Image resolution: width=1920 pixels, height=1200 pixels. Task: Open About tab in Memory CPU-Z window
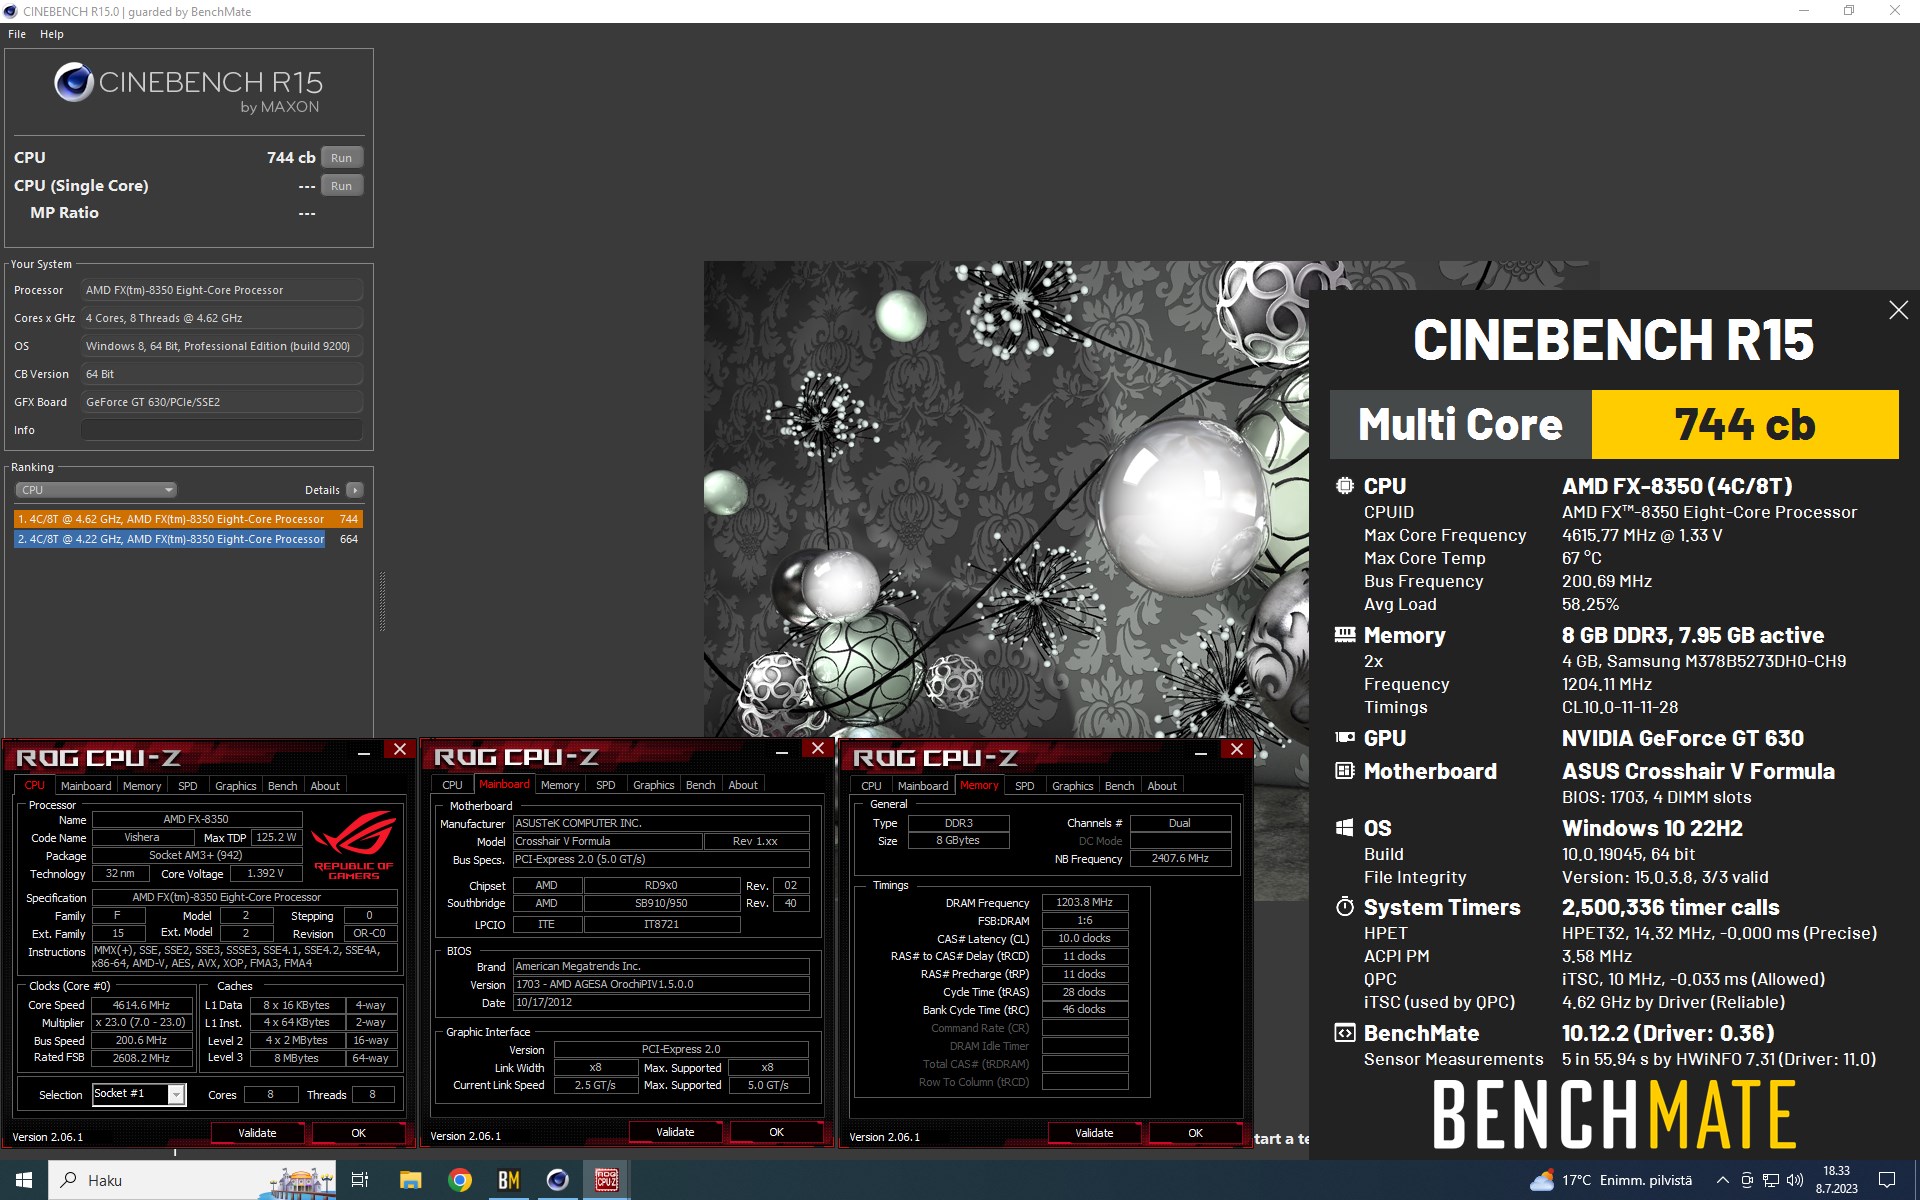pyautogui.click(x=1162, y=786)
